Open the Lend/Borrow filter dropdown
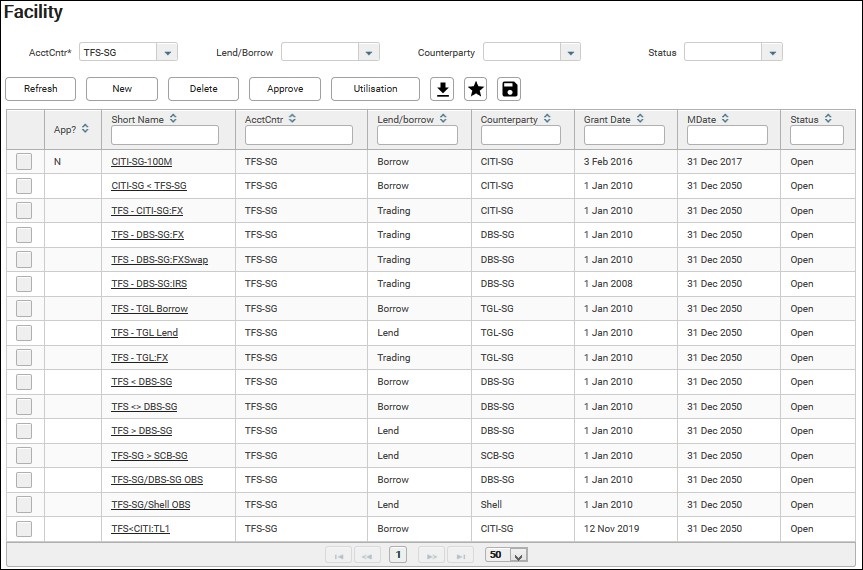The image size is (863, 570). (369, 52)
